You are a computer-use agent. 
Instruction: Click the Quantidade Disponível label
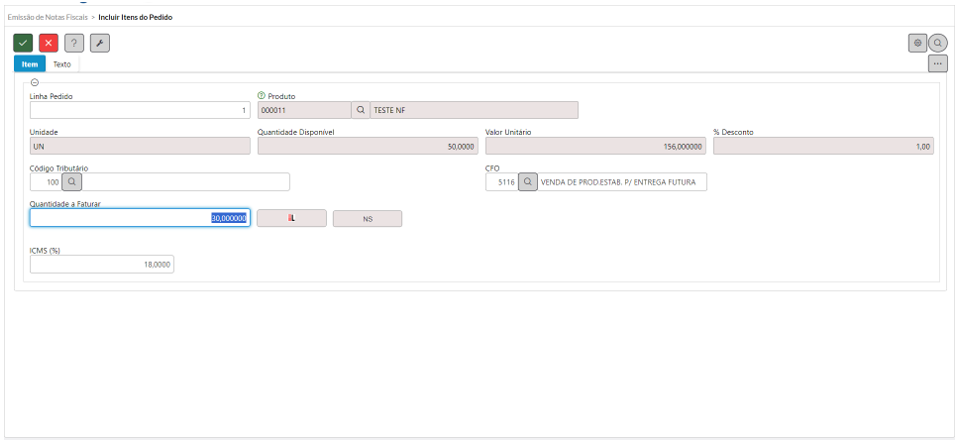(x=296, y=132)
